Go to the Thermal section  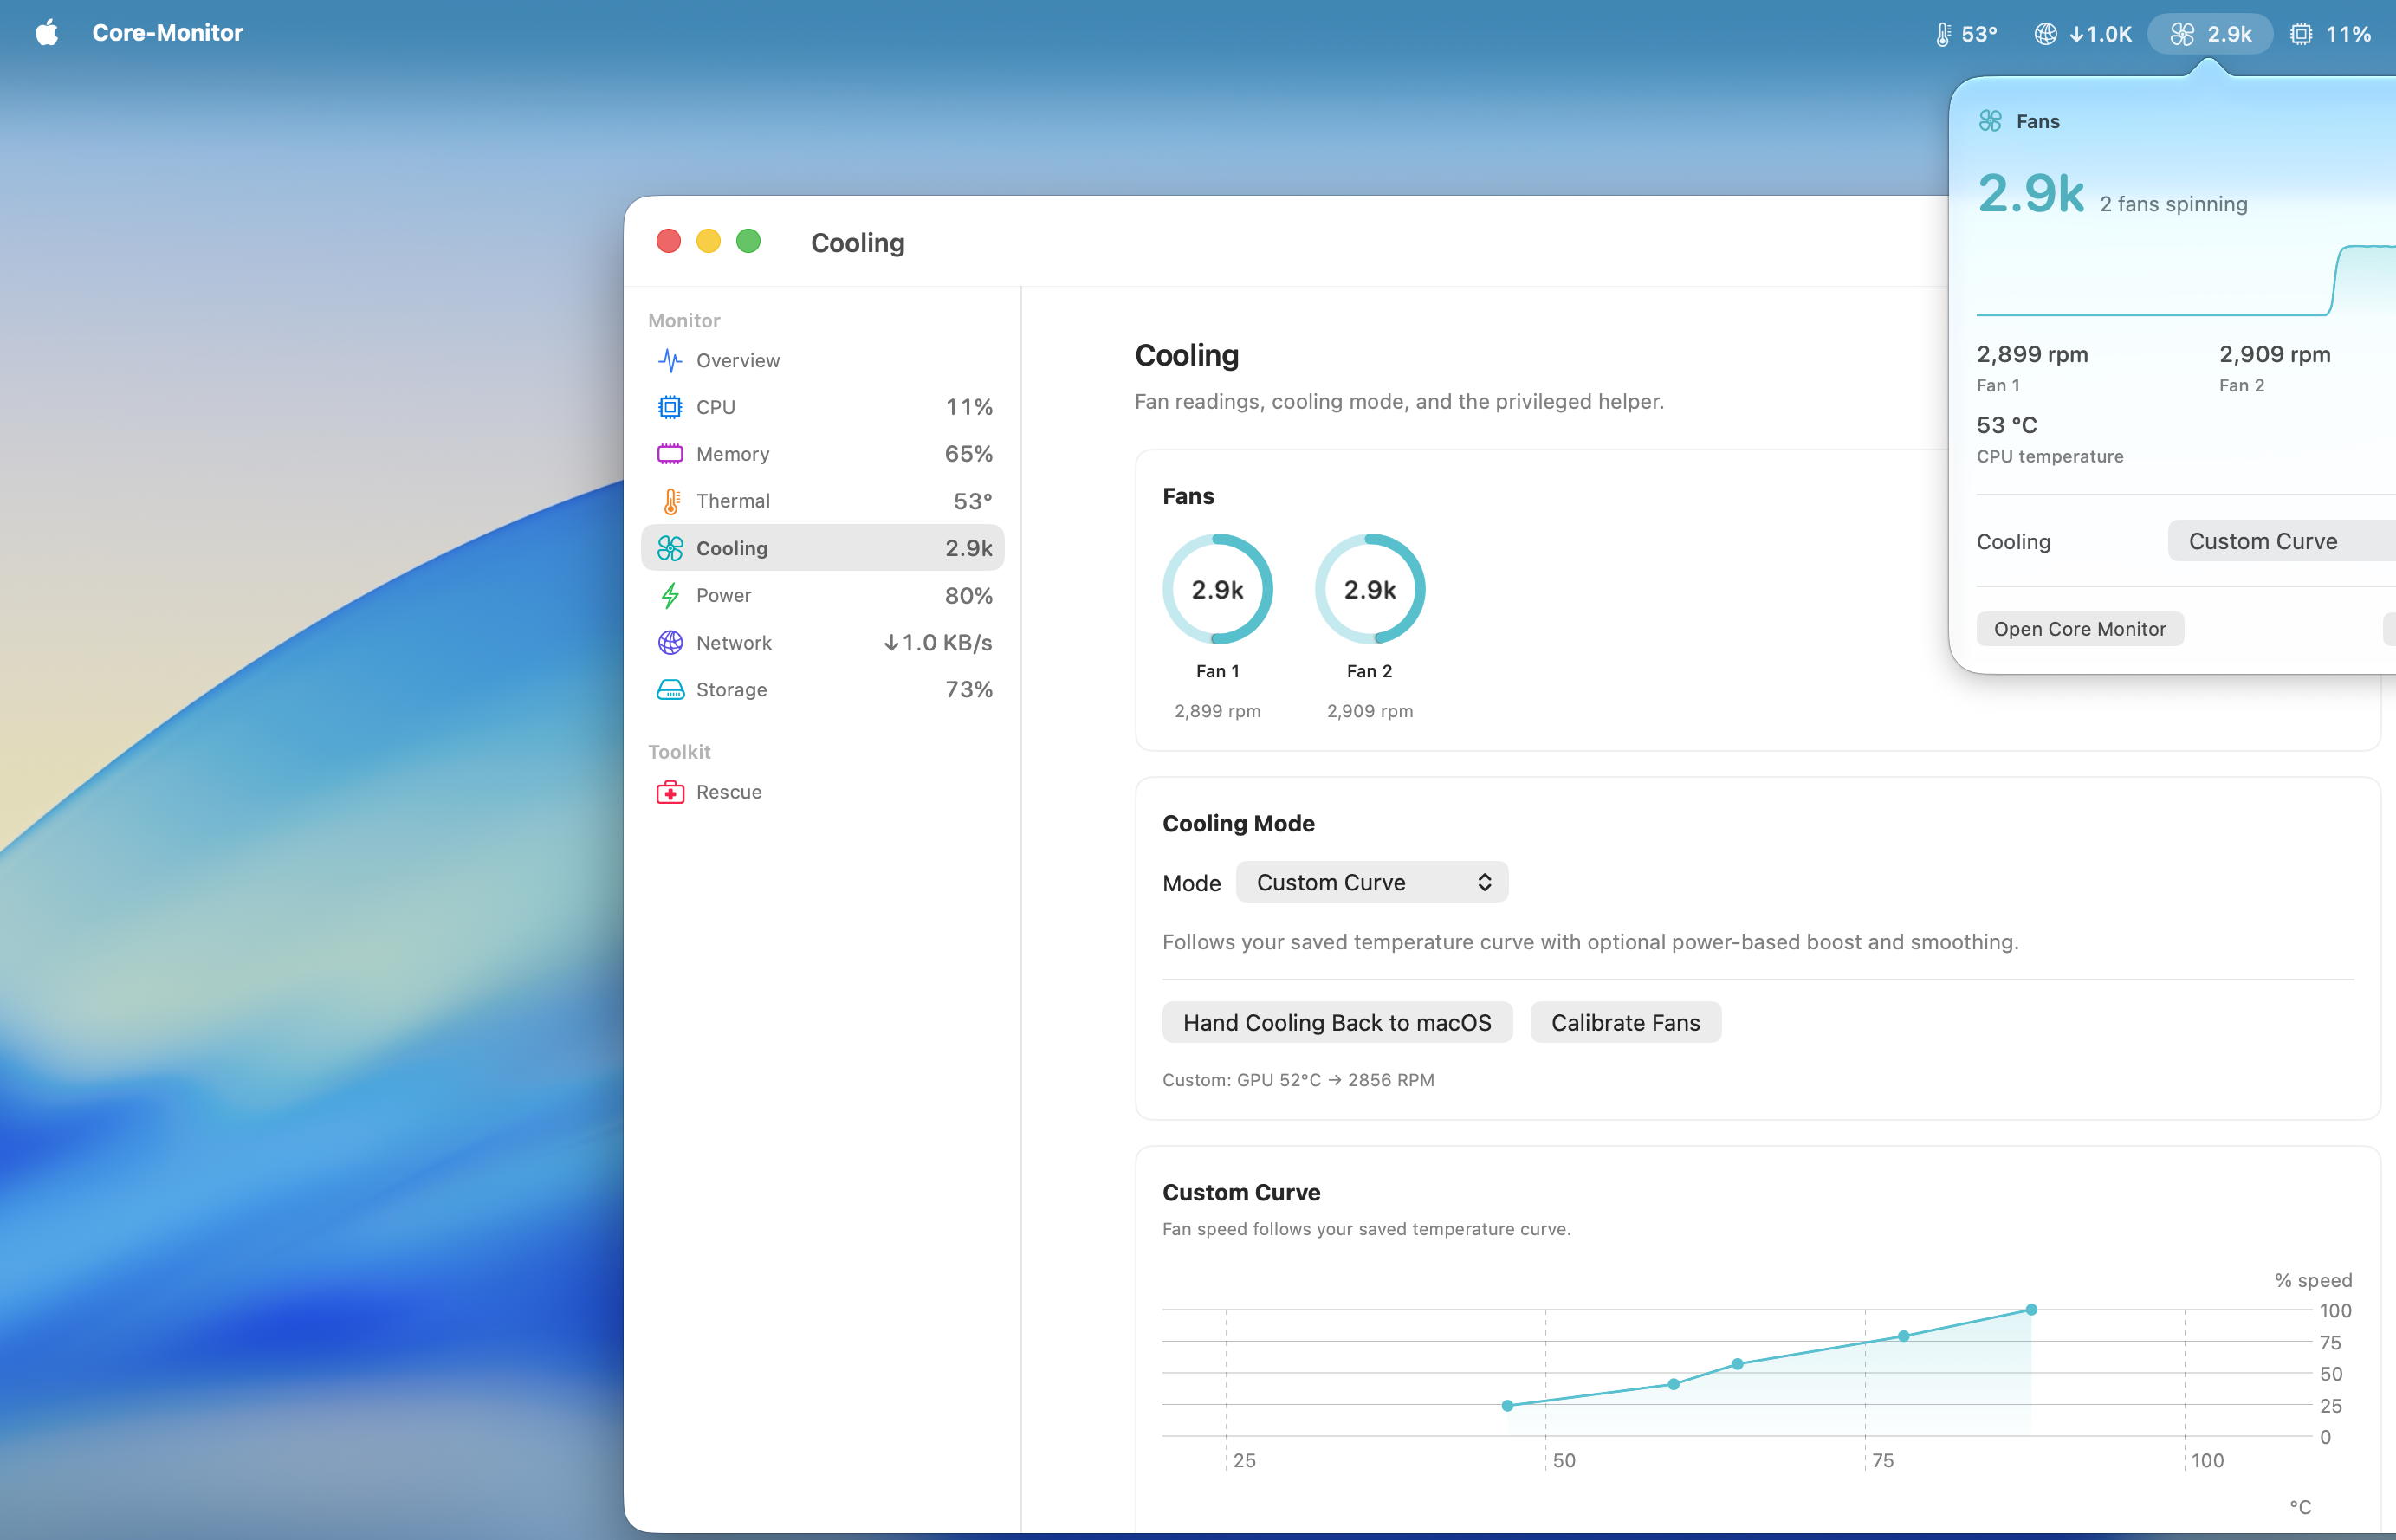(822, 501)
